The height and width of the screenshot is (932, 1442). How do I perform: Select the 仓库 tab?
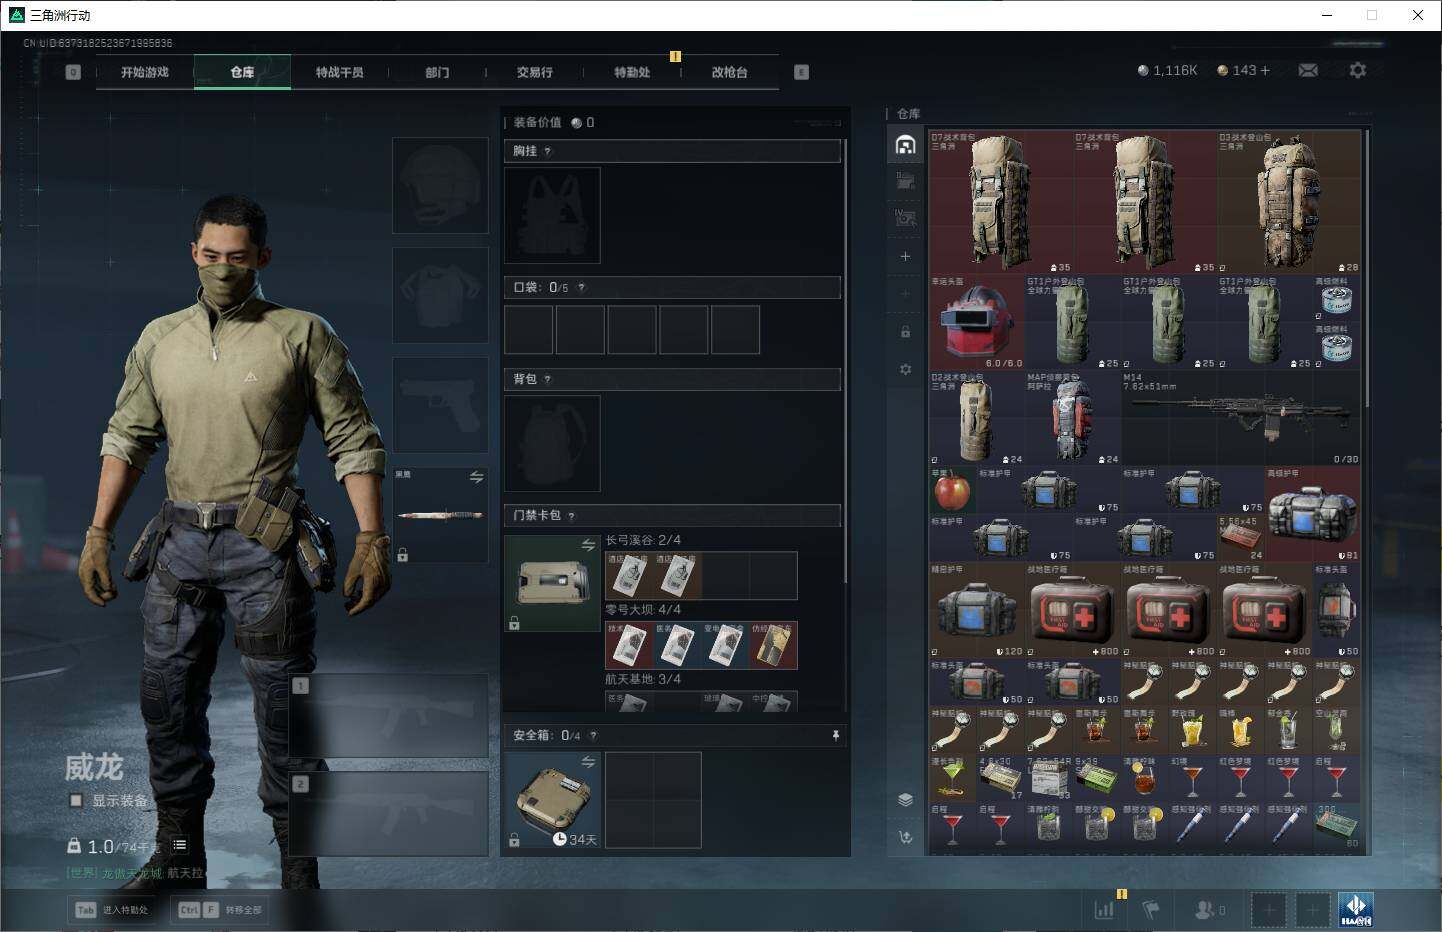(x=242, y=72)
